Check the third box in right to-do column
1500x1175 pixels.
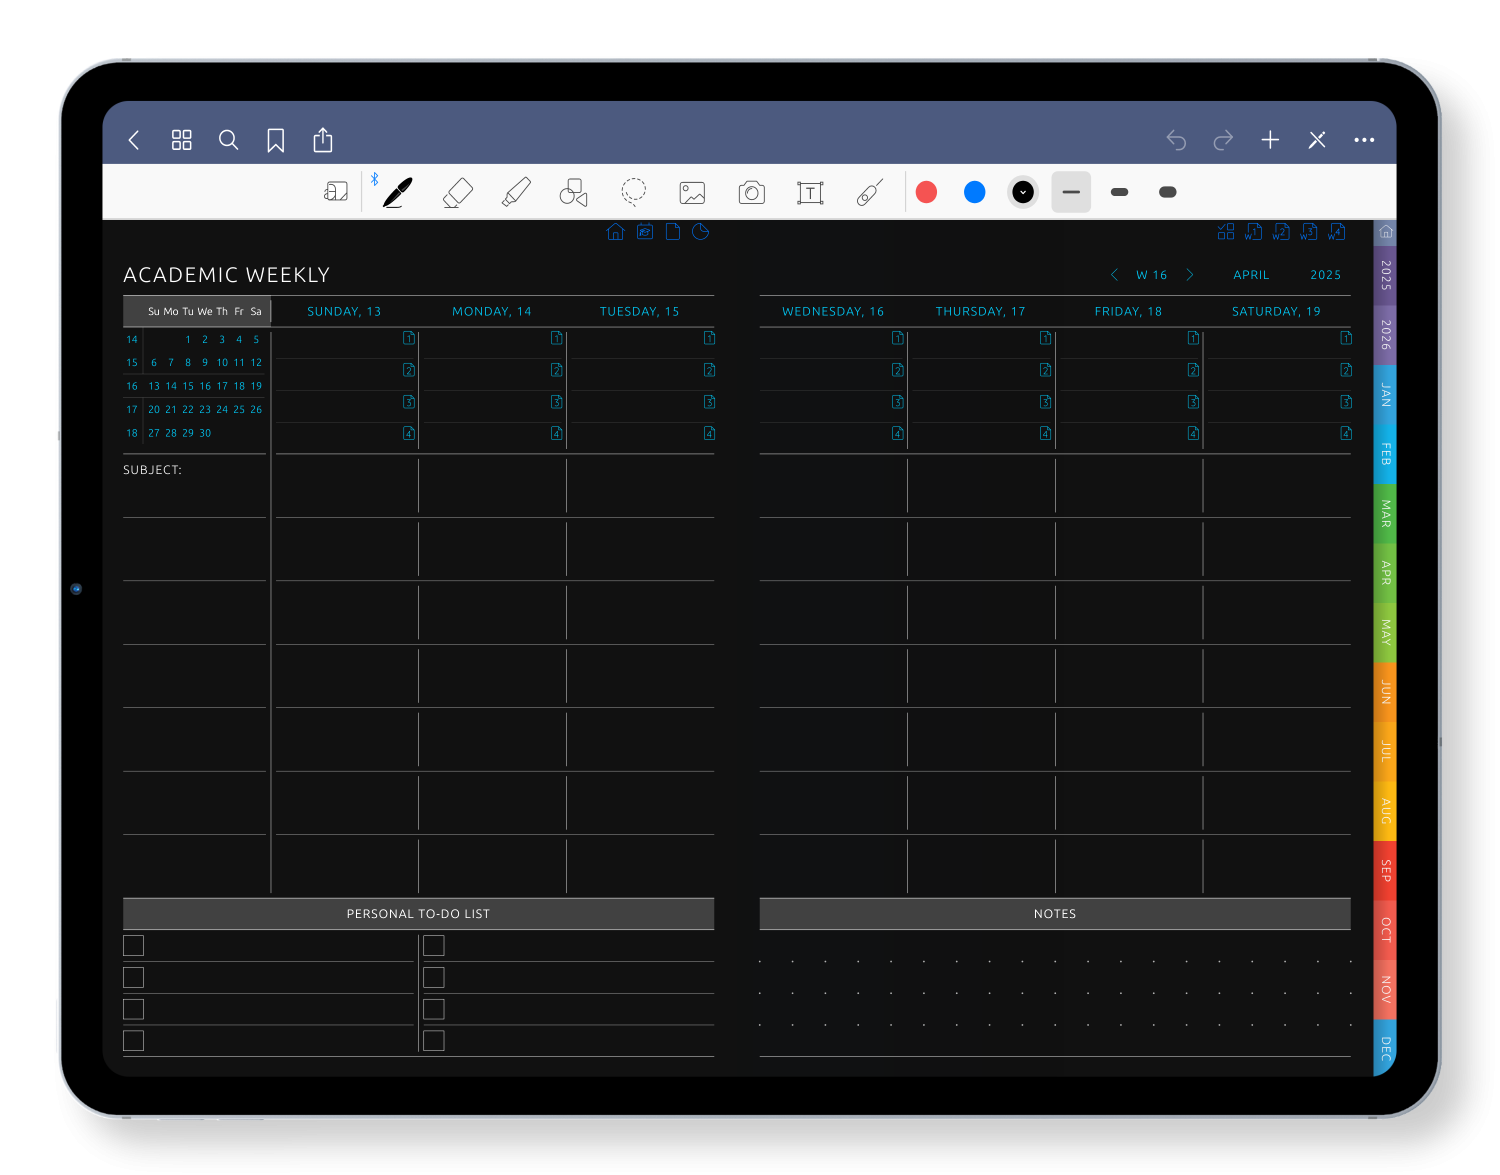tap(434, 1009)
